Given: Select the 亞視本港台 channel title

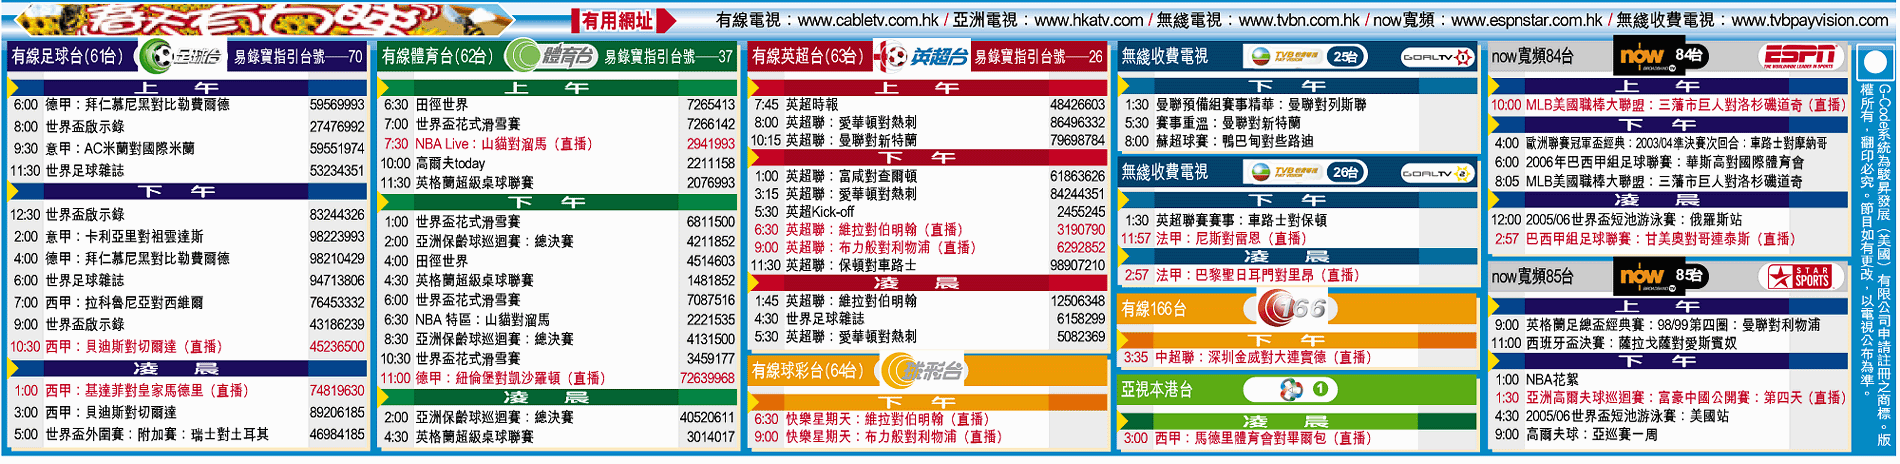Looking at the screenshot, I should pos(1157,390).
